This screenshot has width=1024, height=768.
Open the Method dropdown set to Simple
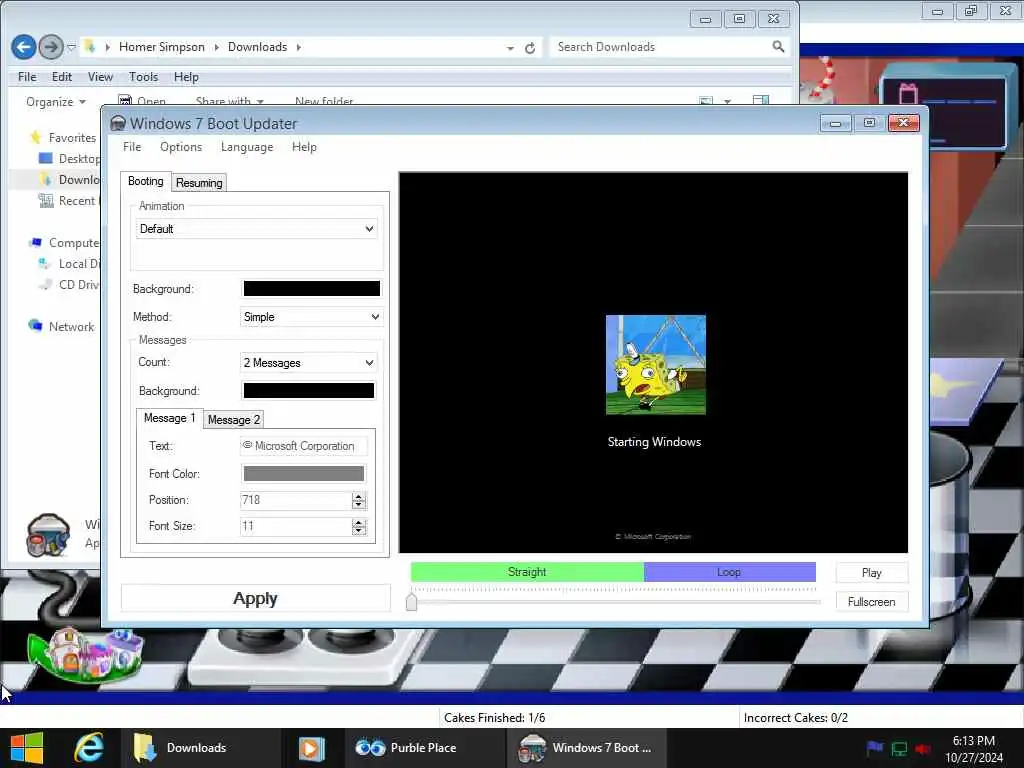[x=311, y=317]
